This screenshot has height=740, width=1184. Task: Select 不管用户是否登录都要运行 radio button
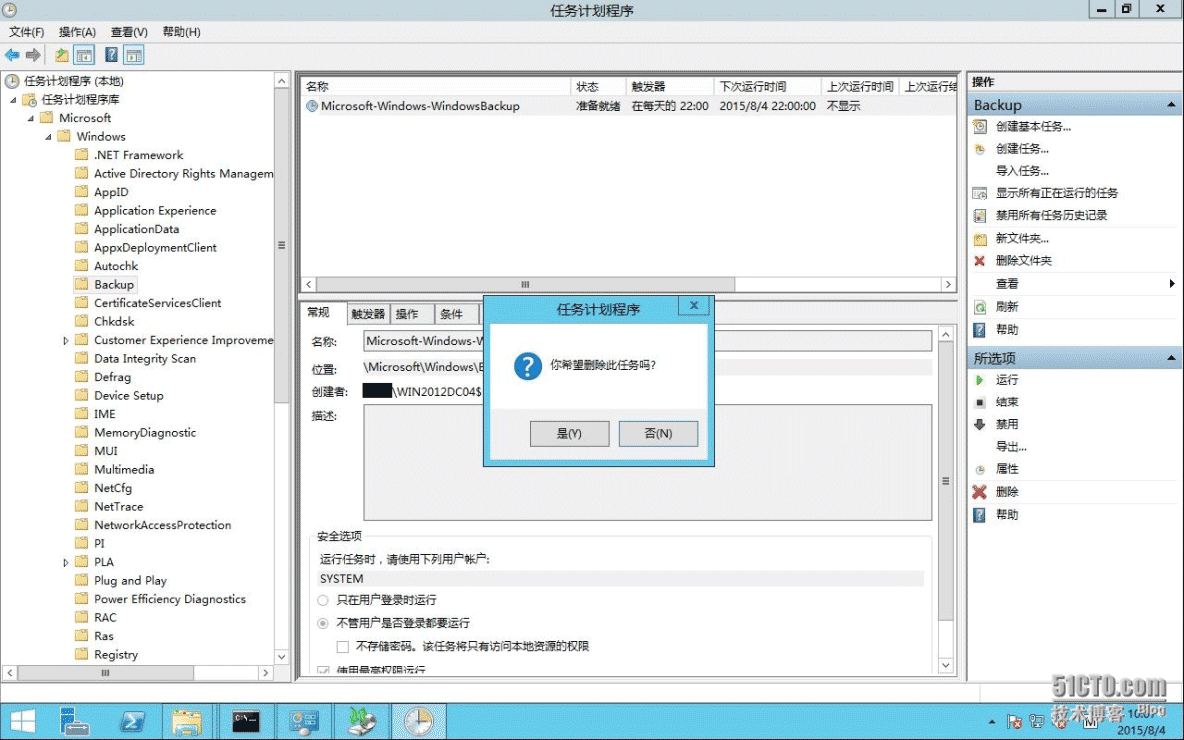(323, 624)
